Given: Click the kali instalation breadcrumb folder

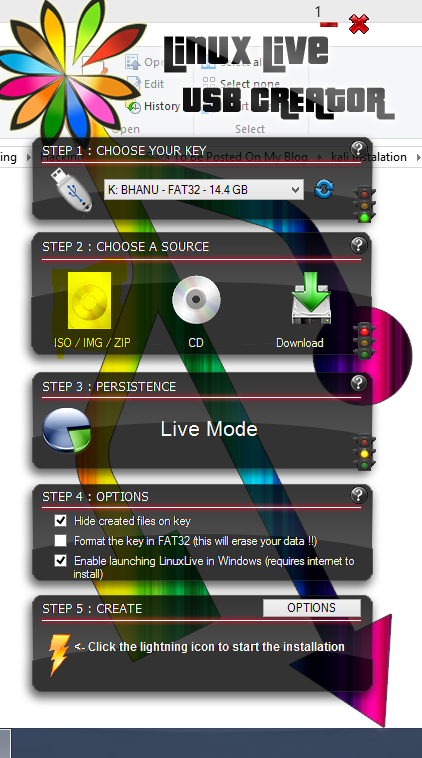Looking at the screenshot, I should pos(369,157).
